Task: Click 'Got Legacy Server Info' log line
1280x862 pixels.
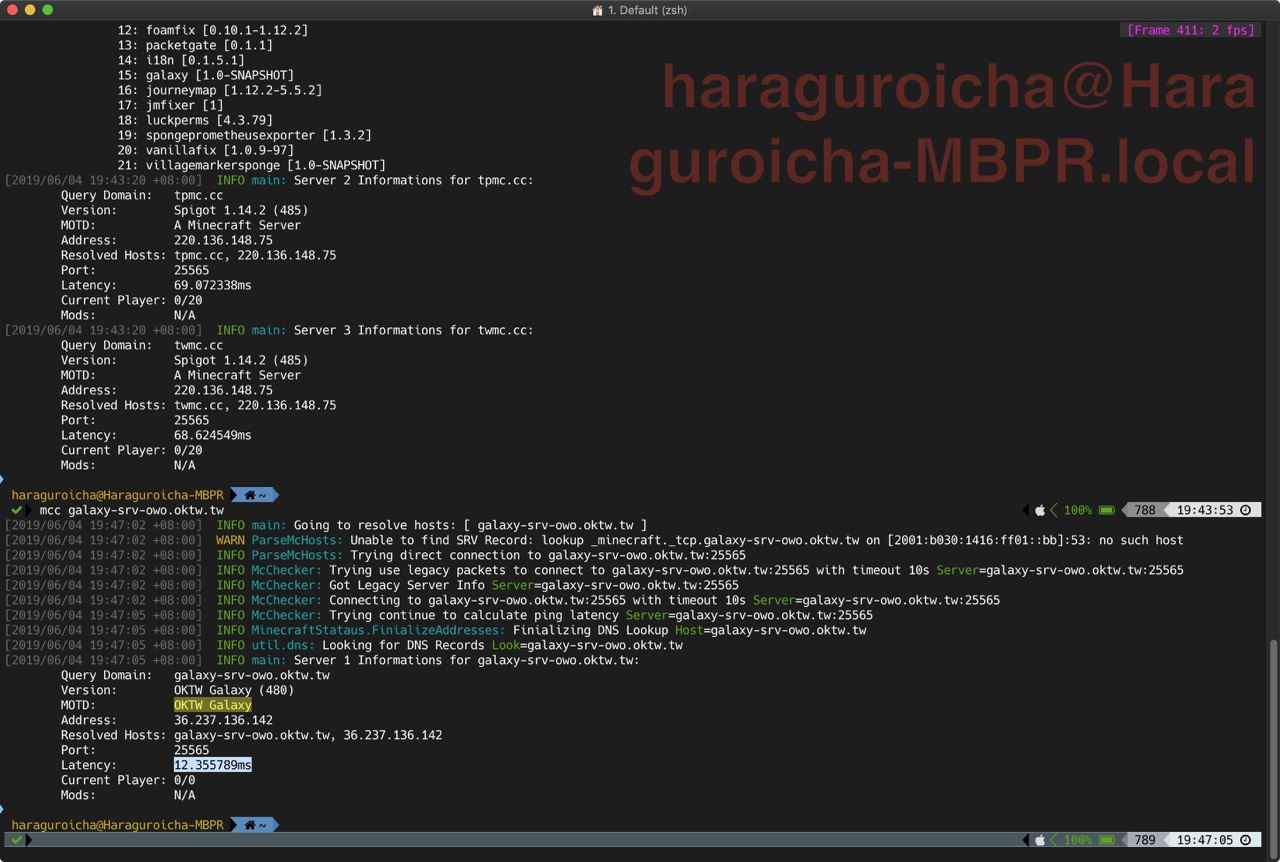Action: pyautogui.click(x=372, y=585)
